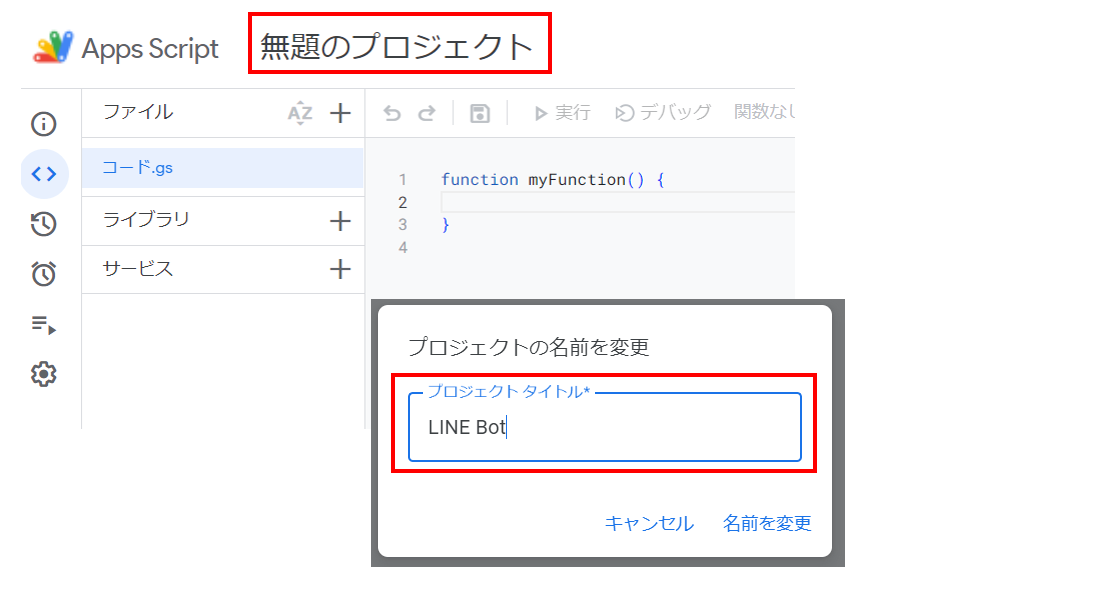This screenshot has width=1113, height=601.
Task: Click closing brace on line 3
Action: [446, 225]
